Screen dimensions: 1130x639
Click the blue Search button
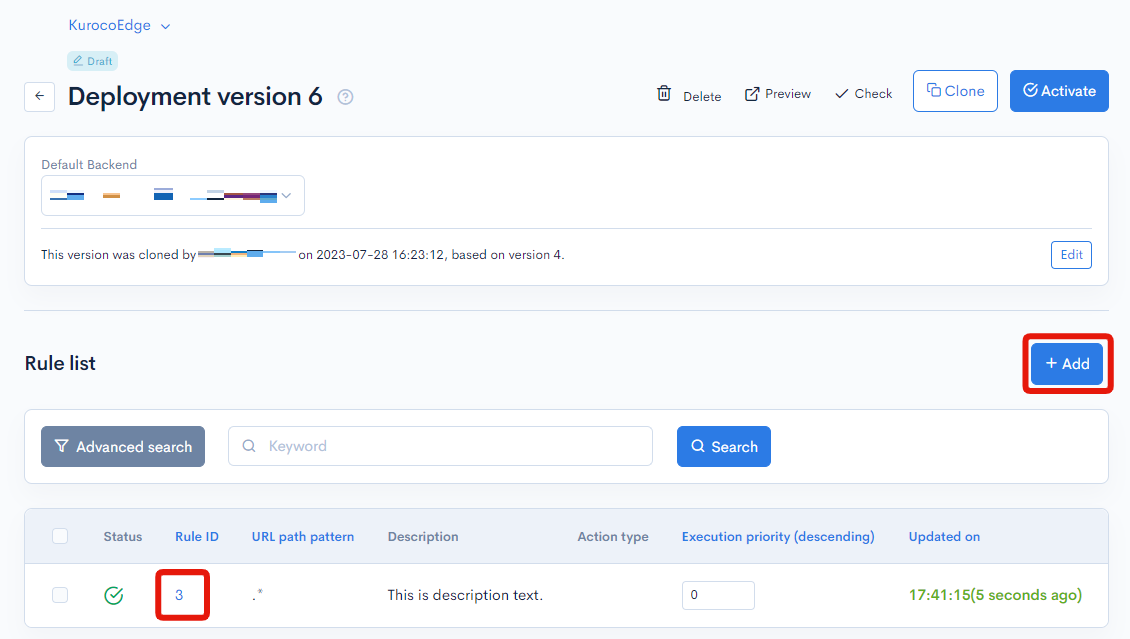724,447
